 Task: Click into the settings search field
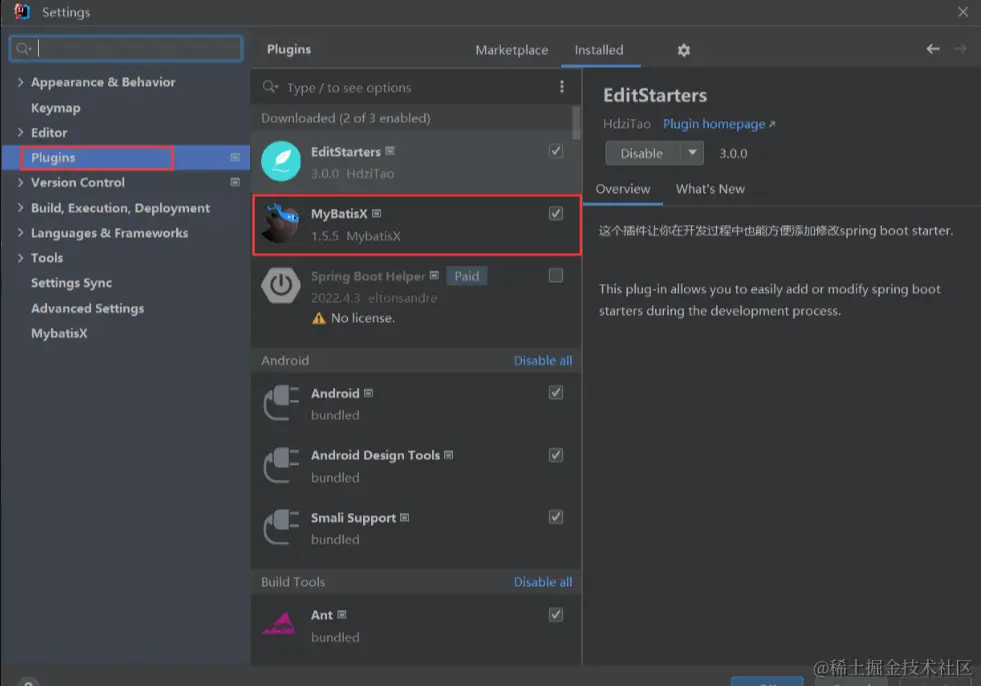click(126, 48)
